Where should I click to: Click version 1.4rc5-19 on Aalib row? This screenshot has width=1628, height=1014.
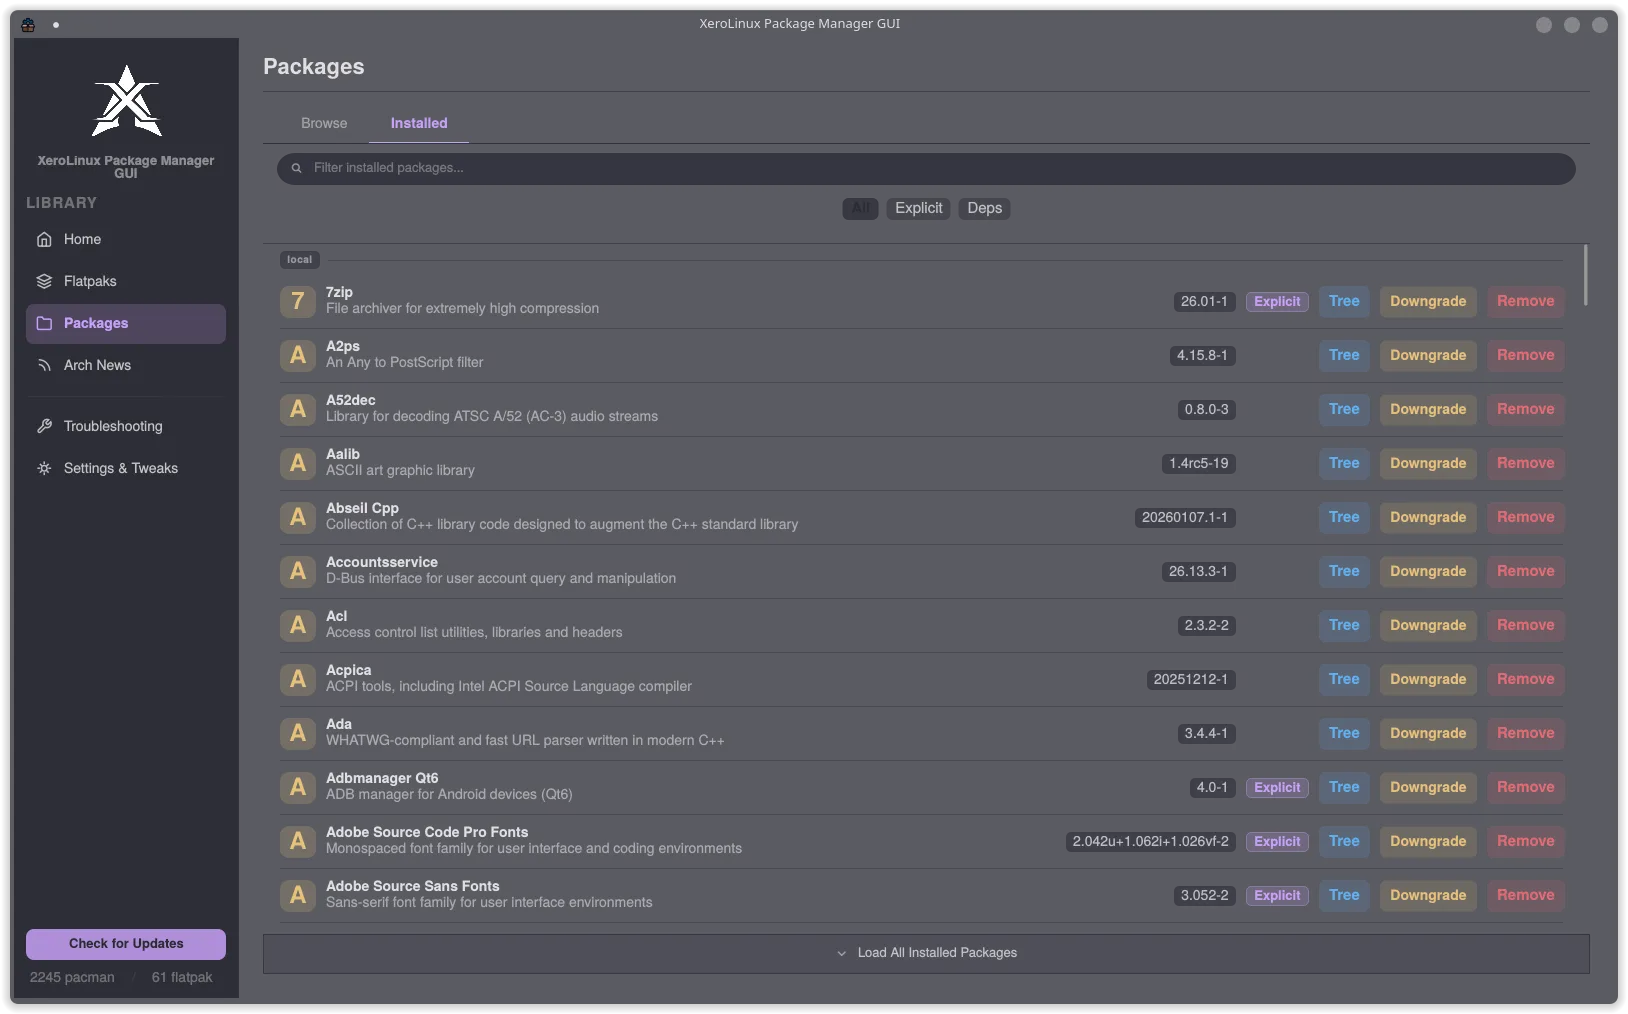[1199, 463]
